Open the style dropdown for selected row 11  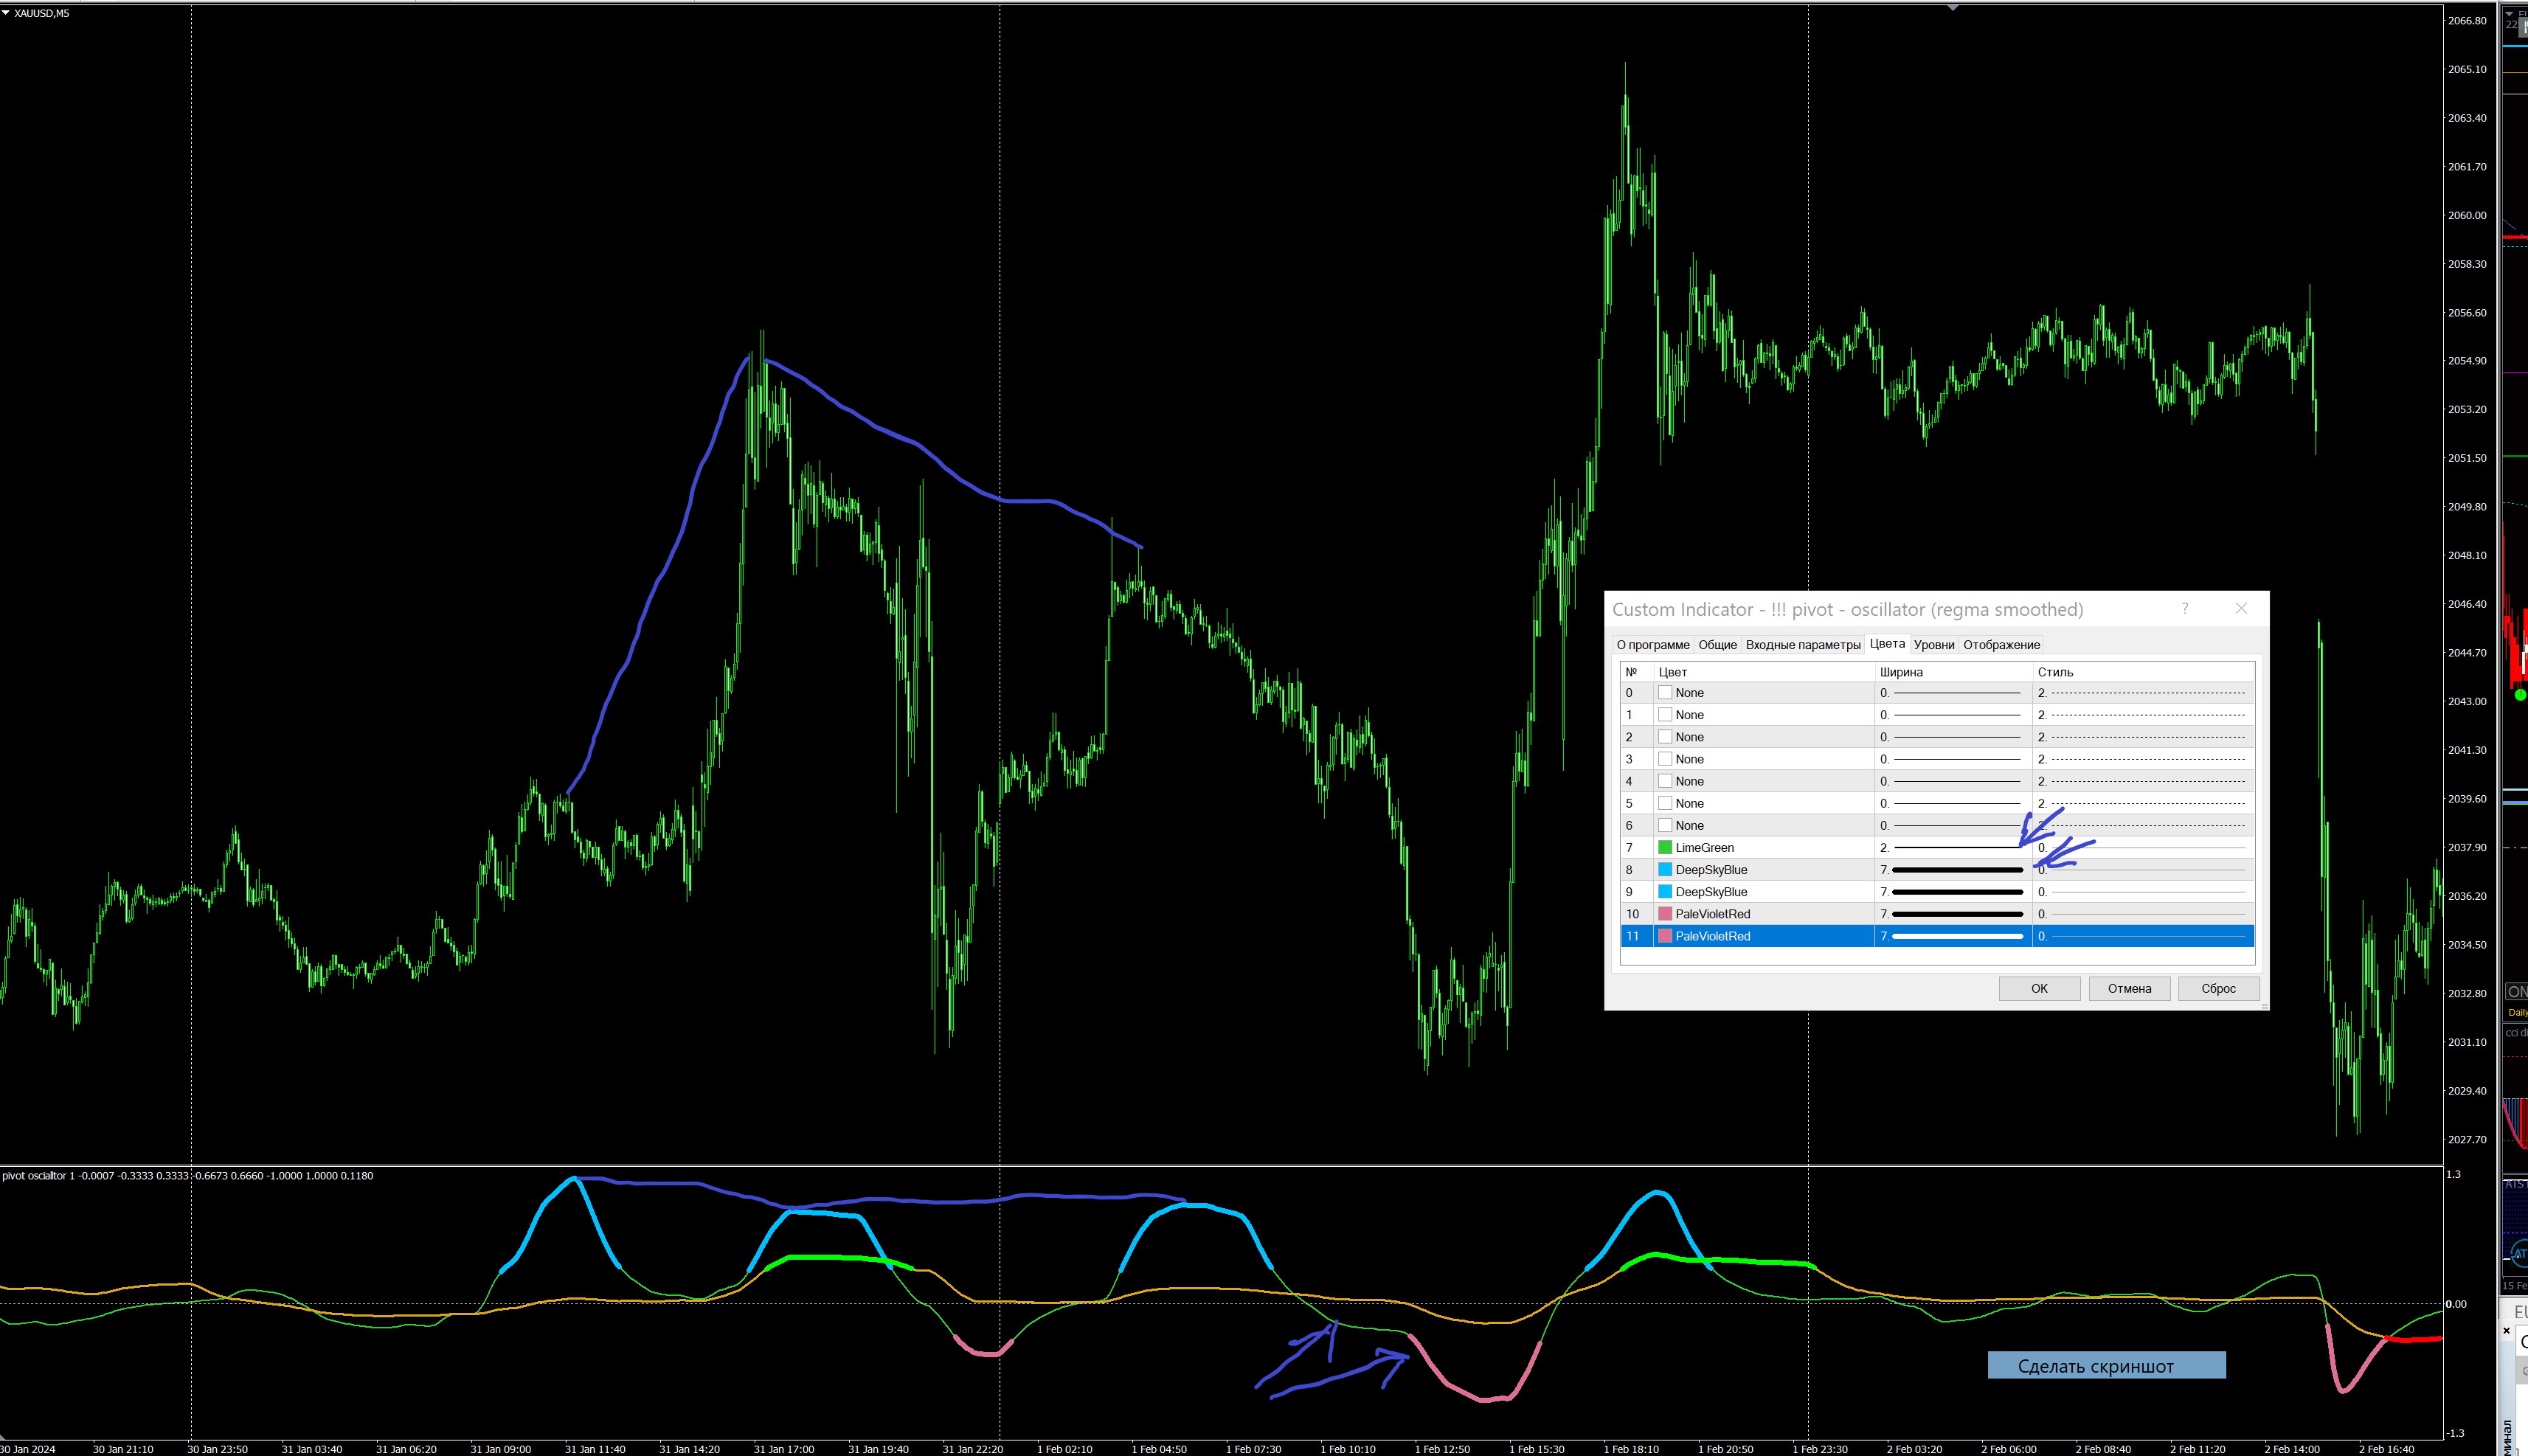pos(2142,936)
